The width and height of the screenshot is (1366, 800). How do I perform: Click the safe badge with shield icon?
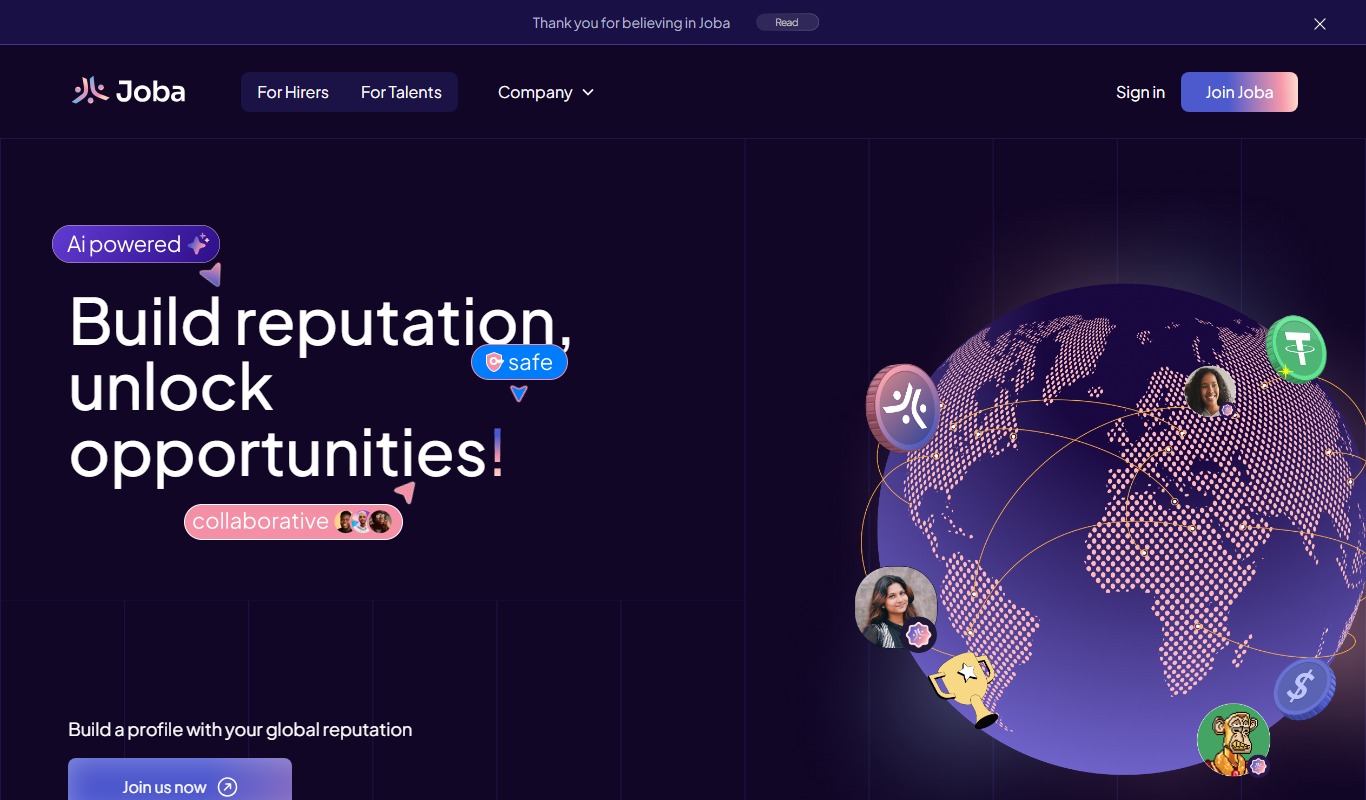[519, 362]
